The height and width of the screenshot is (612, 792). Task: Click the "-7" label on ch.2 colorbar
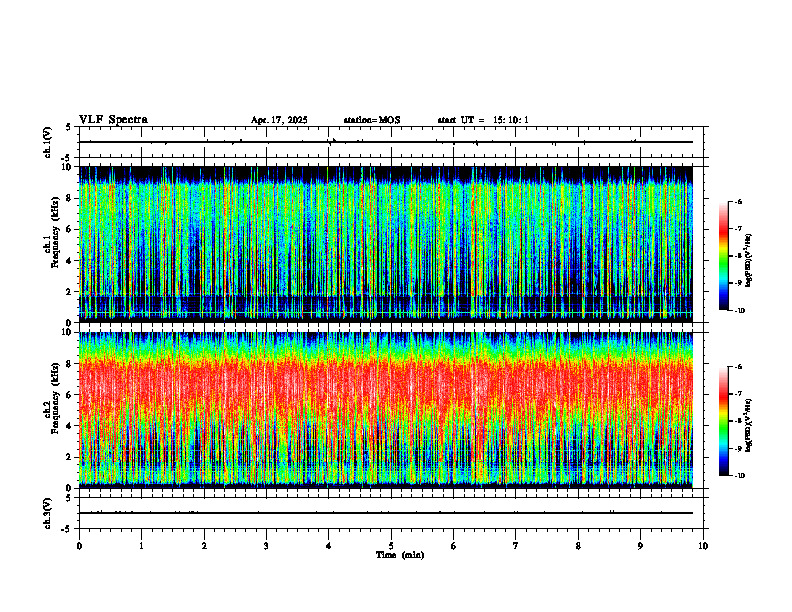[738, 394]
